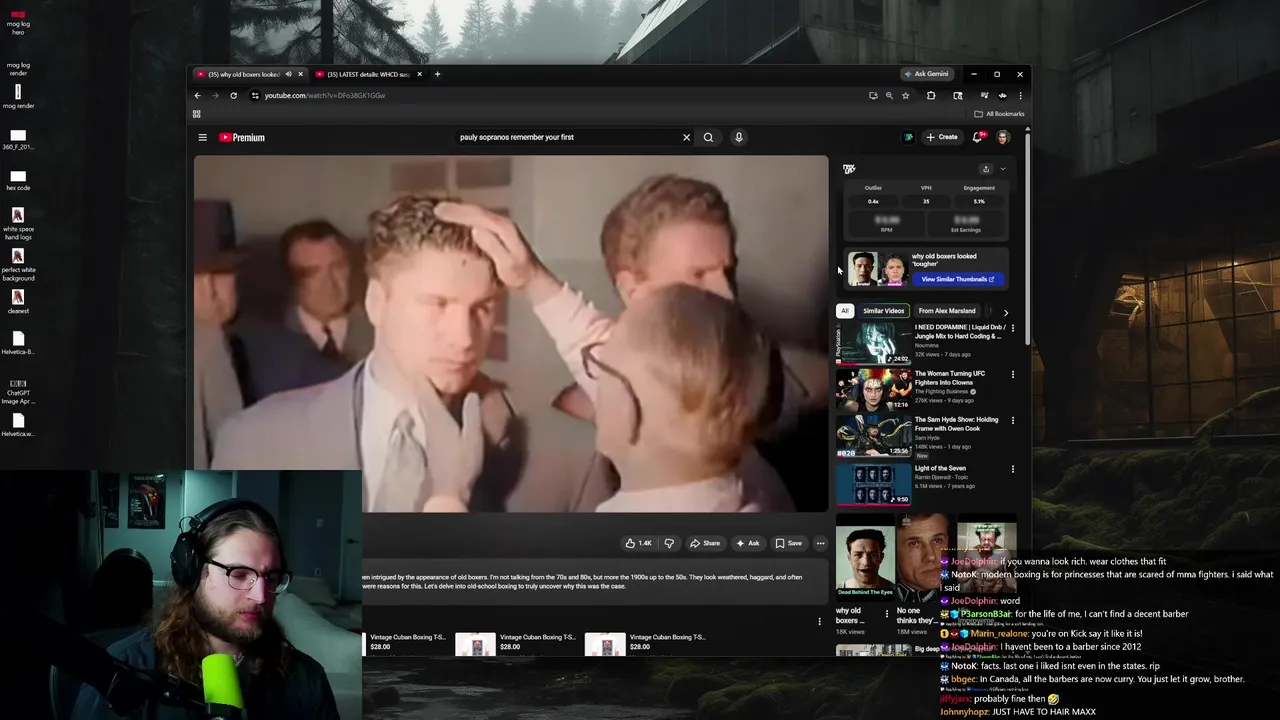Open 'The Sam Hyde Show' video thumbnail
The height and width of the screenshot is (720, 1280).
[873, 436]
